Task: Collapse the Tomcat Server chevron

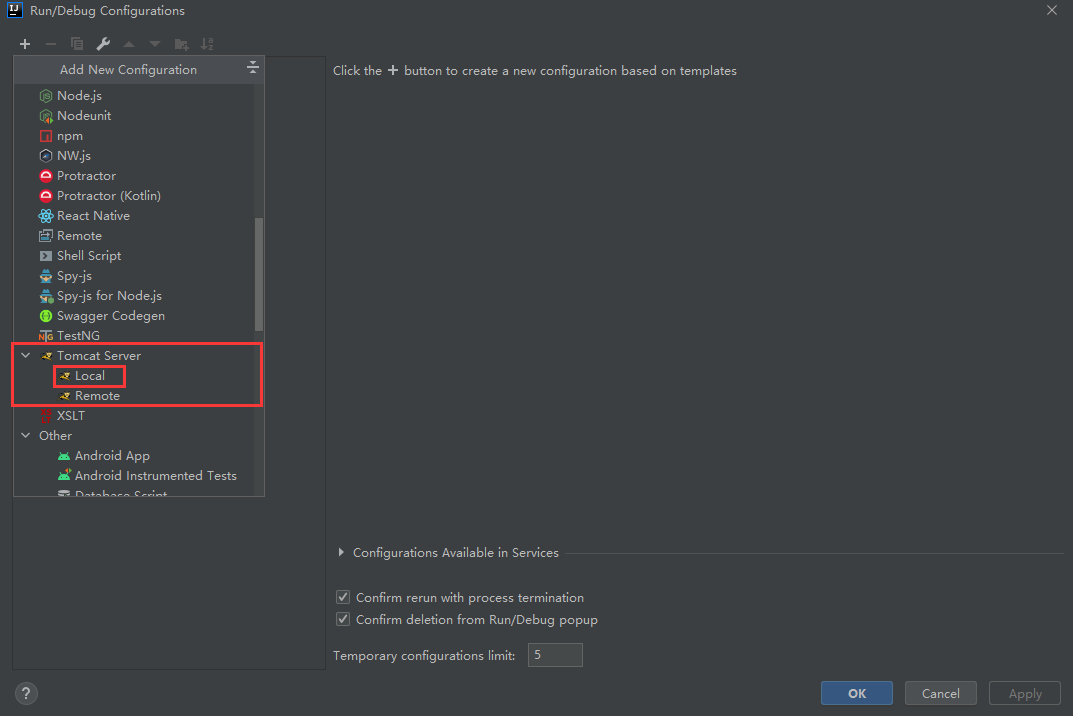Action: click(26, 355)
